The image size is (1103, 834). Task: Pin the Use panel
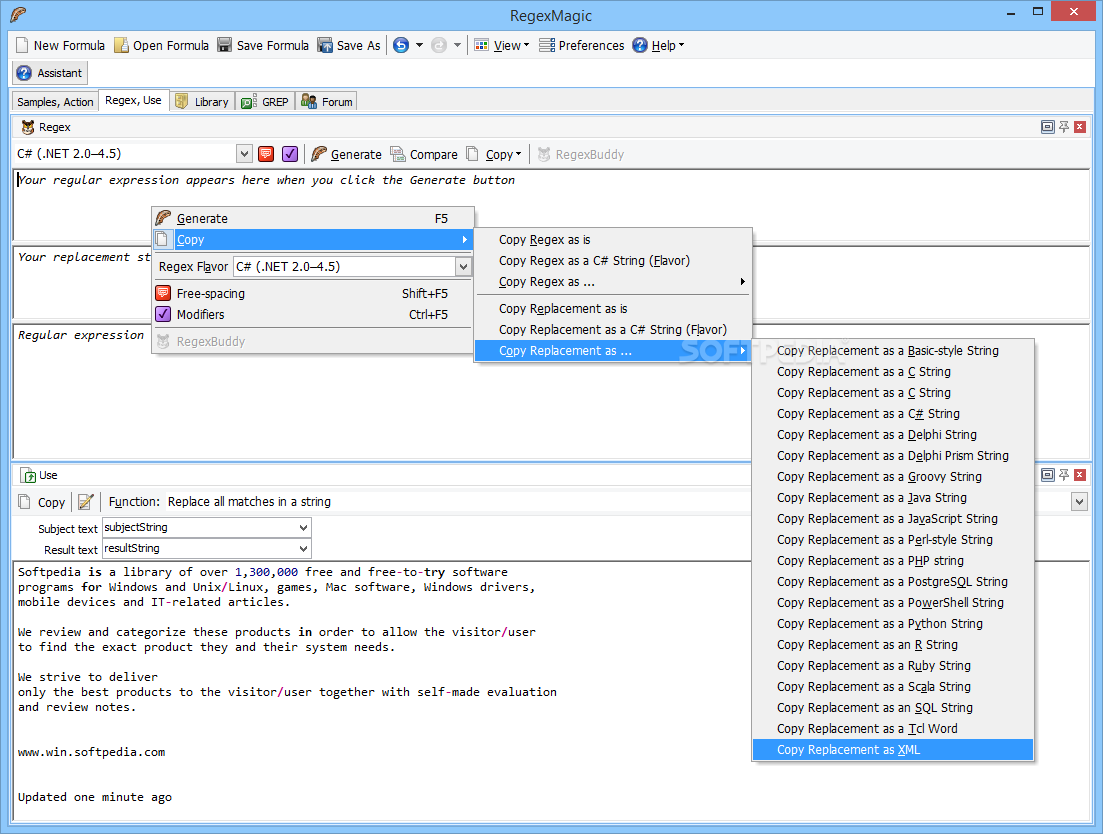(1064, 475)
